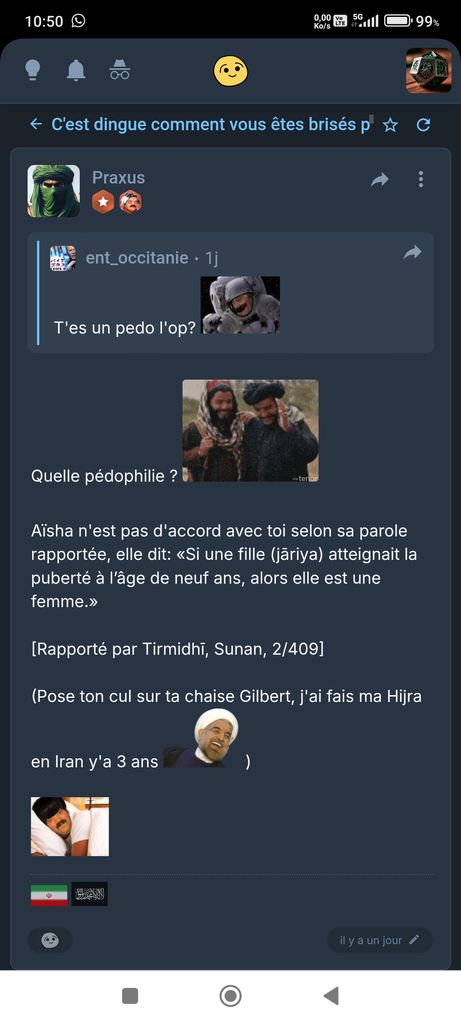461x1024 pixels.
Task: Open Praxus profile avatar
Action: [54, 191]
